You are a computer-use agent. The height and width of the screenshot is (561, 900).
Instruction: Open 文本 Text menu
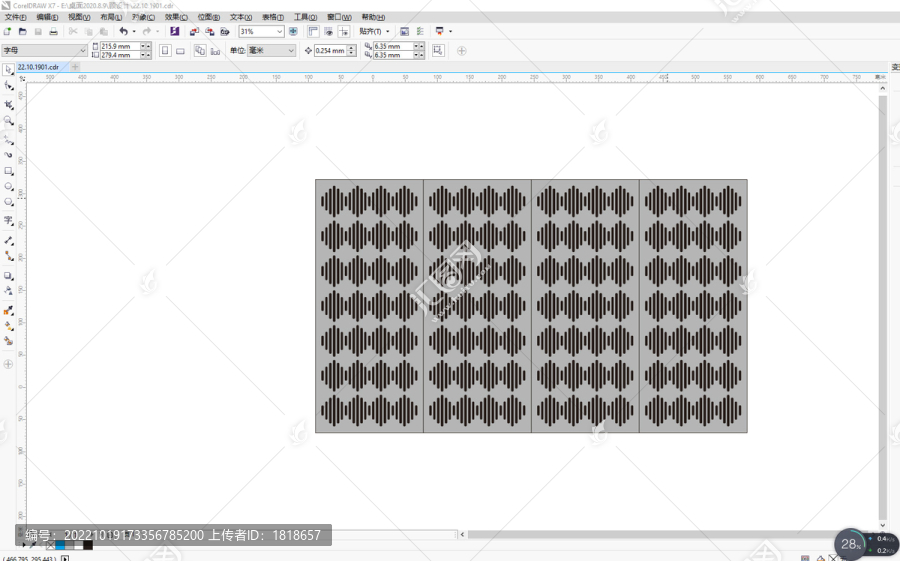[240, 17]
